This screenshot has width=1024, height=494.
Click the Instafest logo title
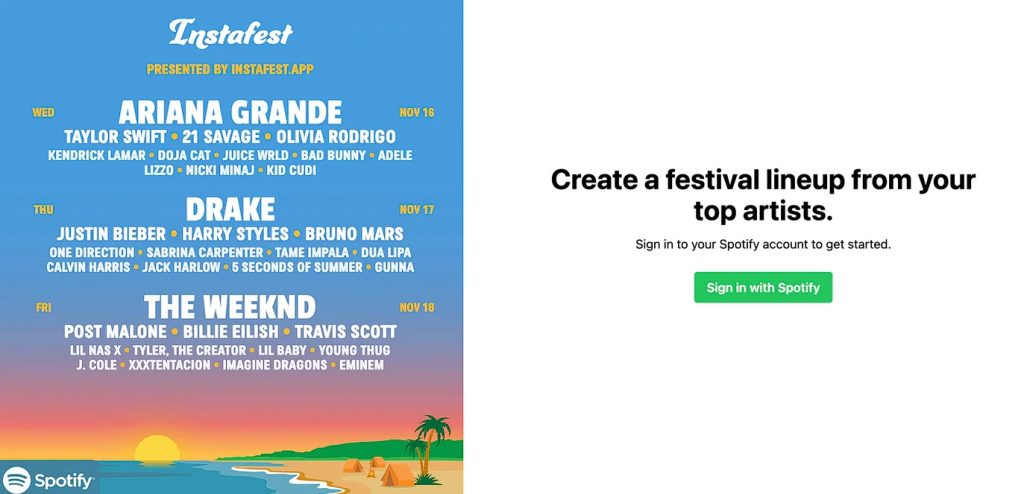[x=231, y=33]
